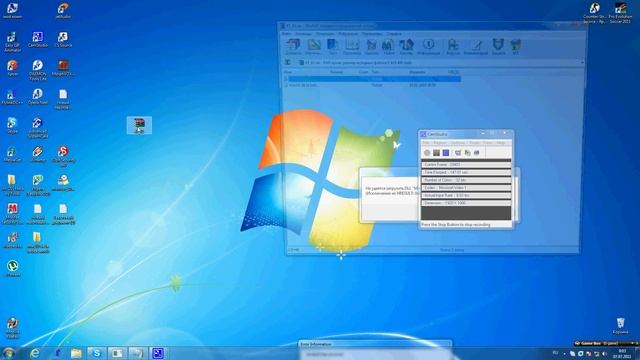Click the Comment icon in WinRAR toolbar
The width and height of the screenshot is (640, 360).
pyautogui.click(x=476, y=47)
